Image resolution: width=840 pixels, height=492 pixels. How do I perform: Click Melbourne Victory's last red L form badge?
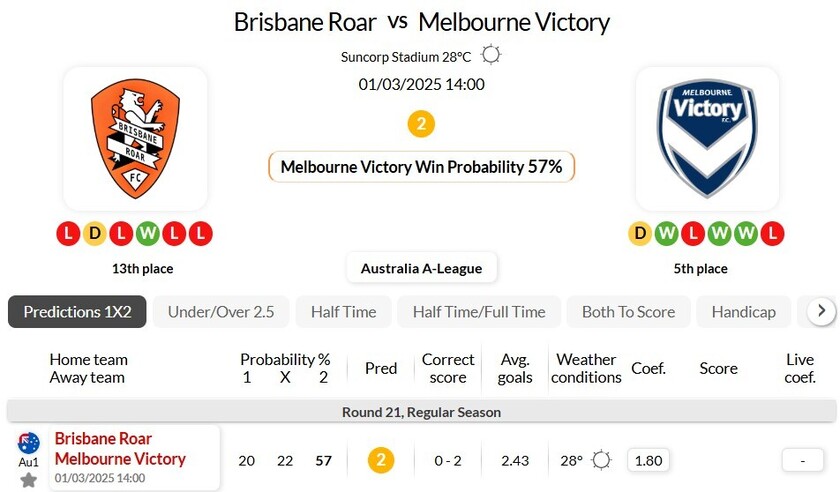pos(772,234)
